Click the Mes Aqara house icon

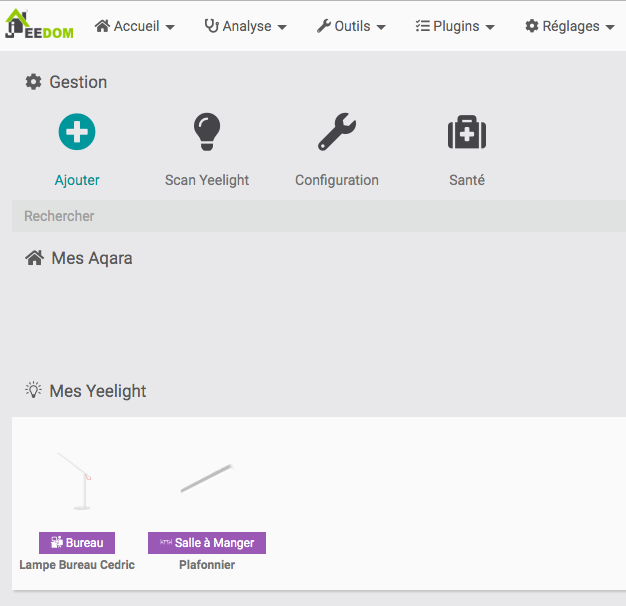click(35, 257)
